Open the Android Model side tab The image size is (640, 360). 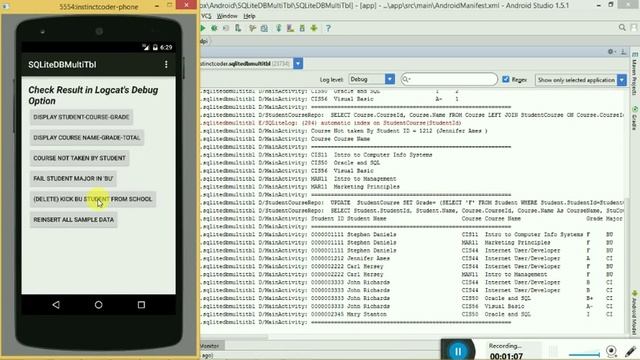click(x=635, y=313)
